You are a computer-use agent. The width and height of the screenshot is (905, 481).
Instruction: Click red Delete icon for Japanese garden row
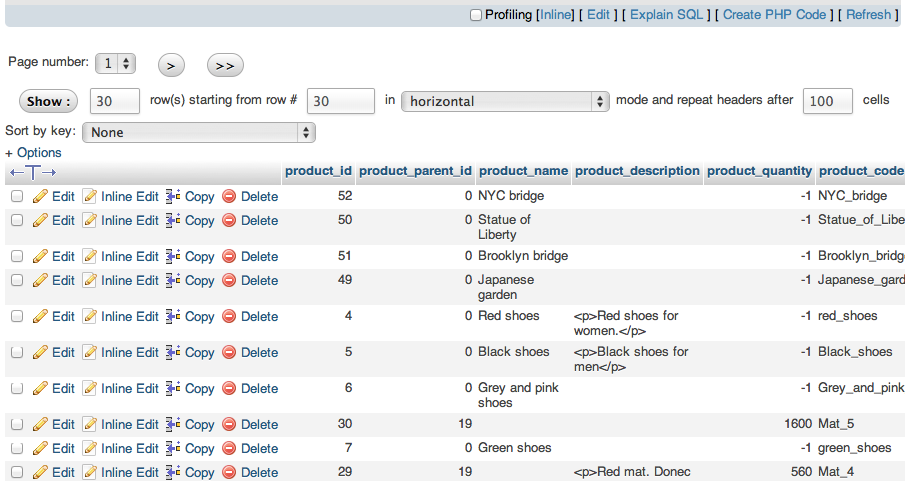[x=229, y=280]
